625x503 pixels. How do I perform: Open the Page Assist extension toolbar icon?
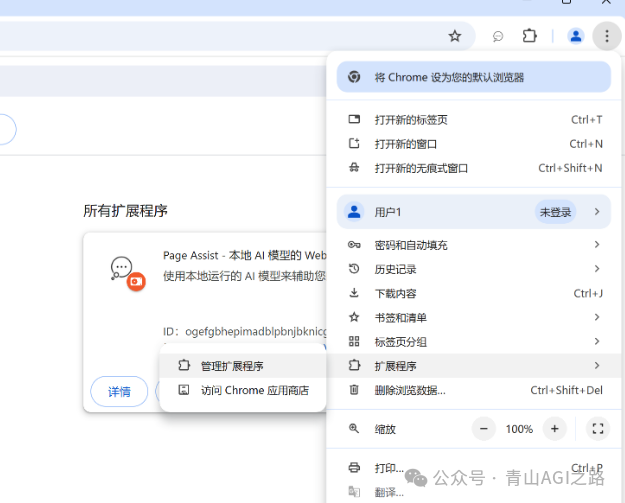pos(498,37)
